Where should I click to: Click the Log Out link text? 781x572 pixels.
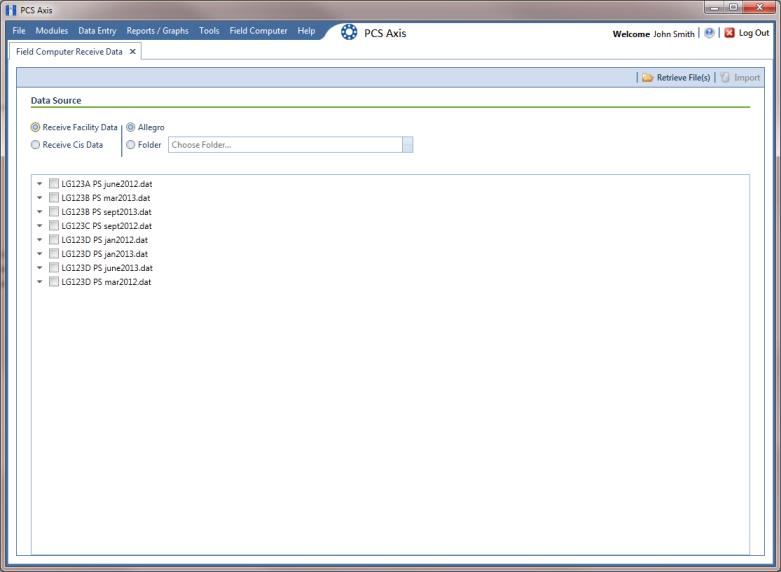754,33
